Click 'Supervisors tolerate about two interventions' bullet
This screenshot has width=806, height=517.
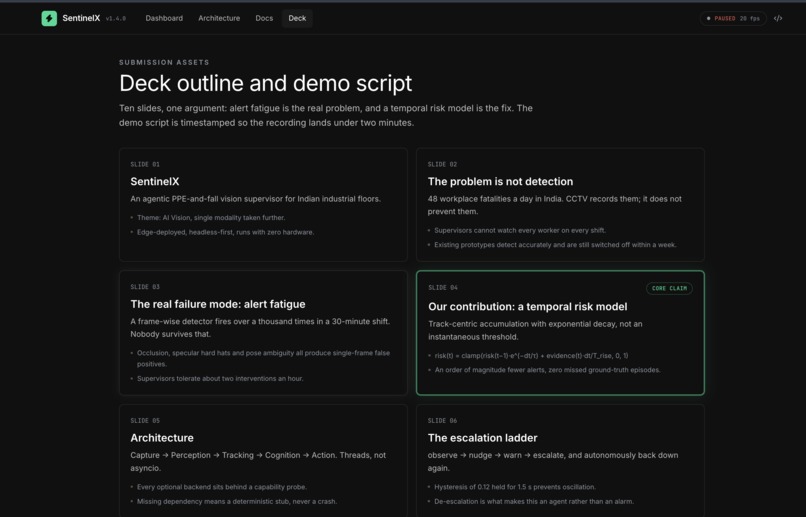pos(220,379)
